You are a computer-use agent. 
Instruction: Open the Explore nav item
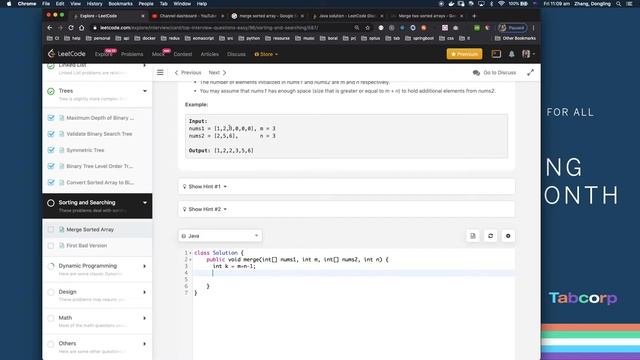(104, 54)
